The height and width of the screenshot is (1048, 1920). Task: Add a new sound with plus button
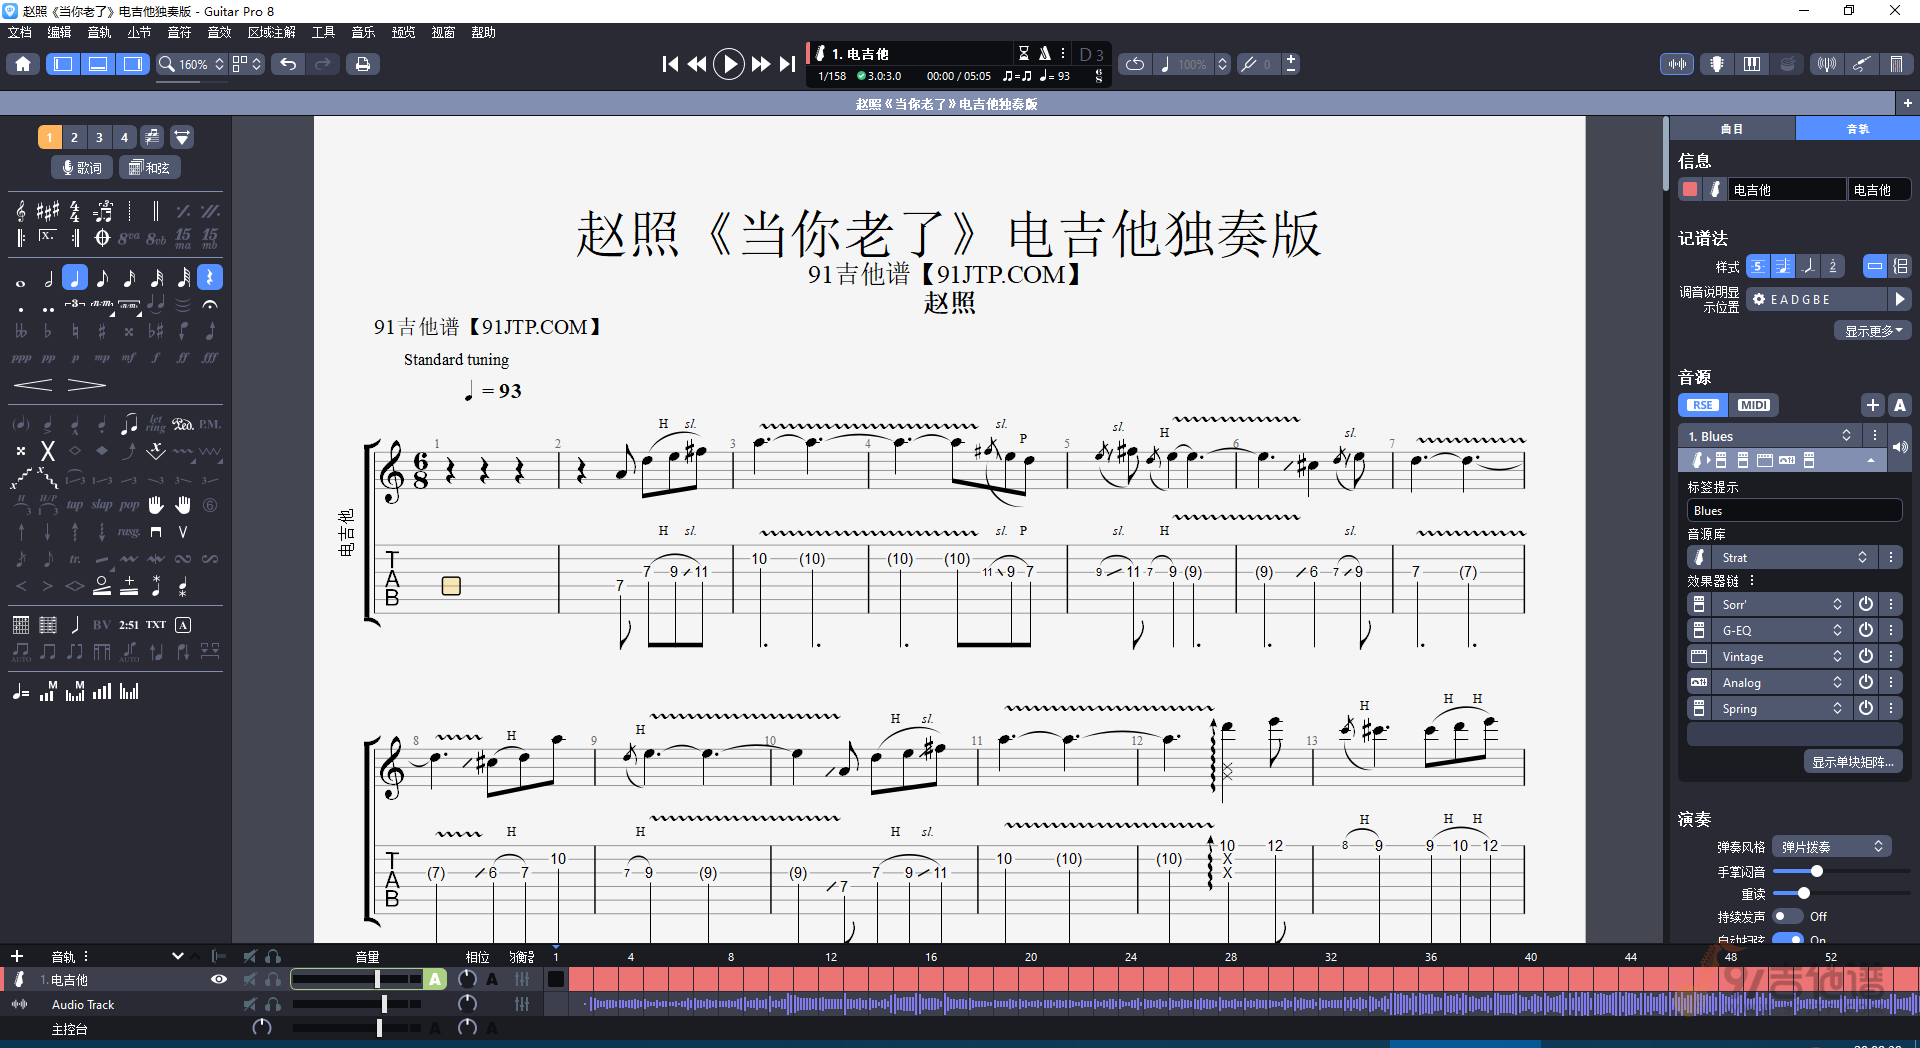(x=1873, y=405)
